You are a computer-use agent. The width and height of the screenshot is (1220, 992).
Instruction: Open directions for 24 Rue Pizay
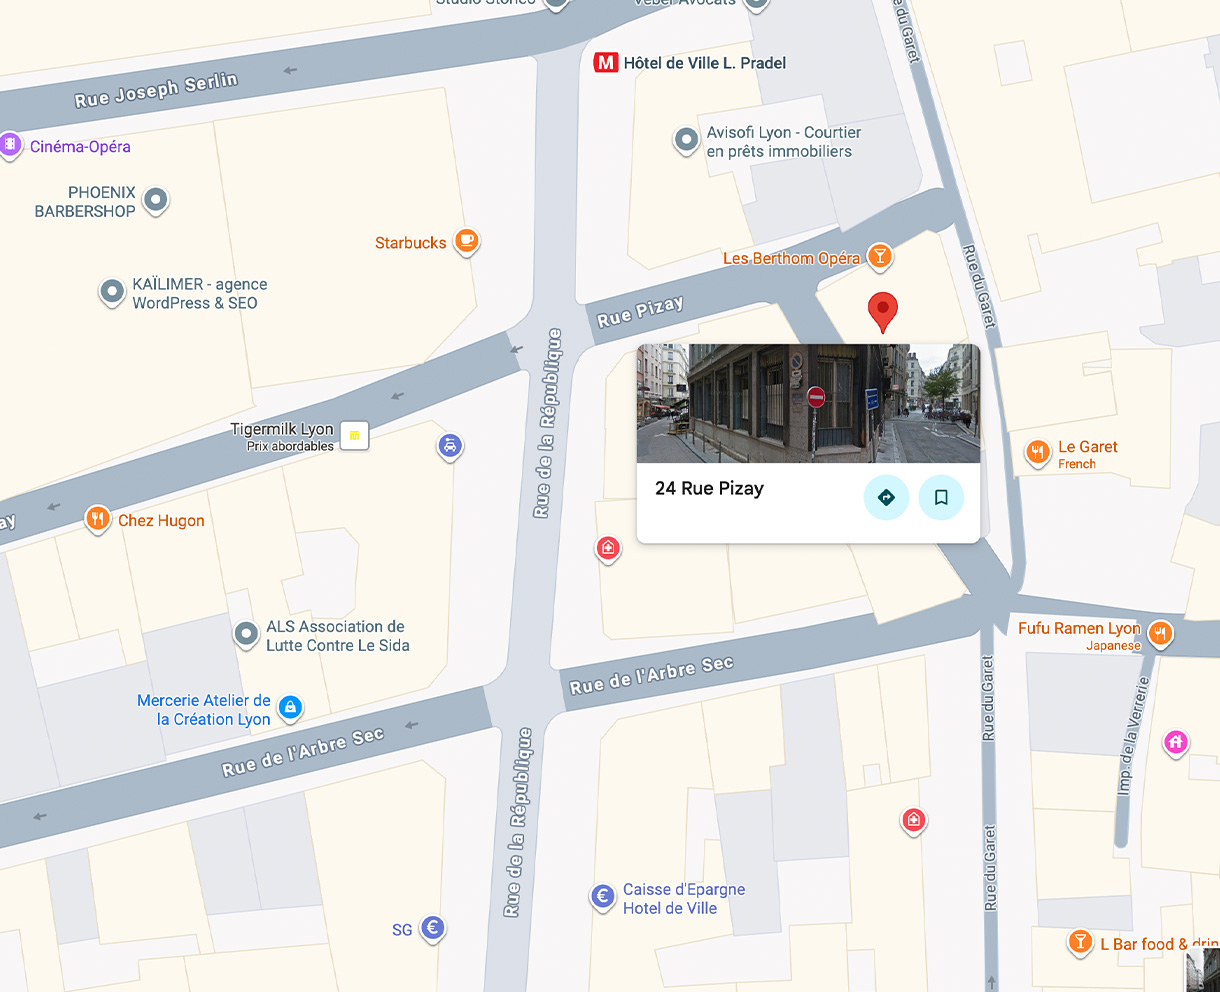click(x=886, y=497)
